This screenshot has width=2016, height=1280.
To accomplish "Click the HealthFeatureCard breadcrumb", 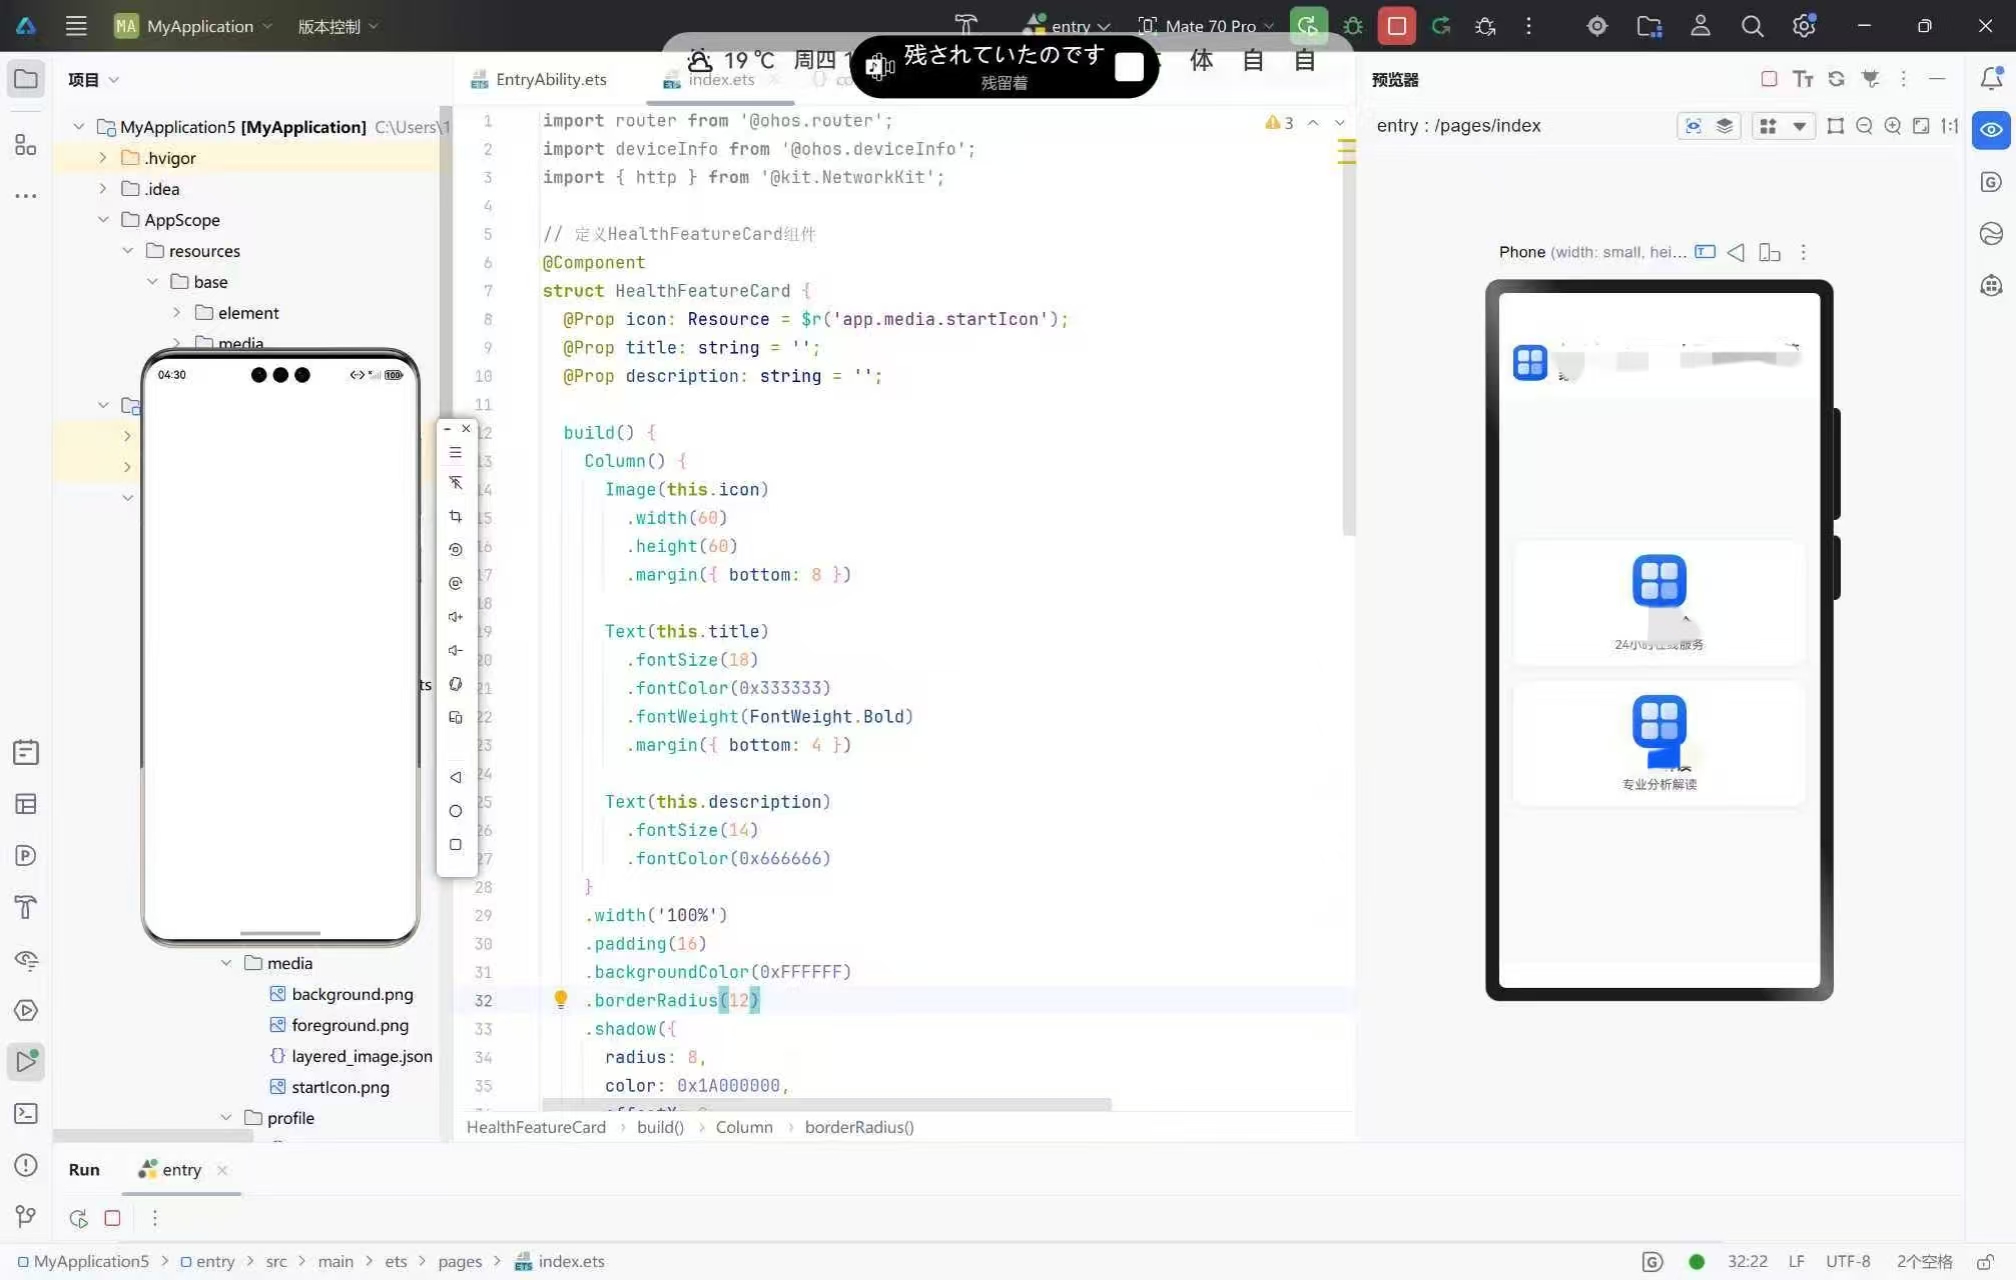I will pyautogui.click(x=536, y=1127).
